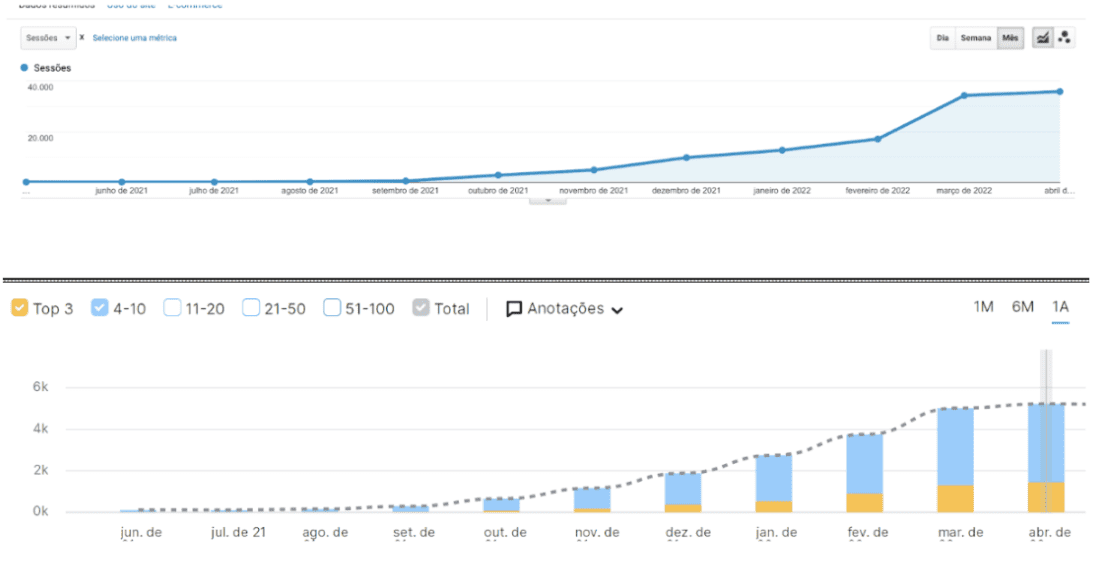Image resolution: width=1095 pixels, height=567 pixels.
Task: Click the outubro de 2021 data point
Action: (498, 175)
